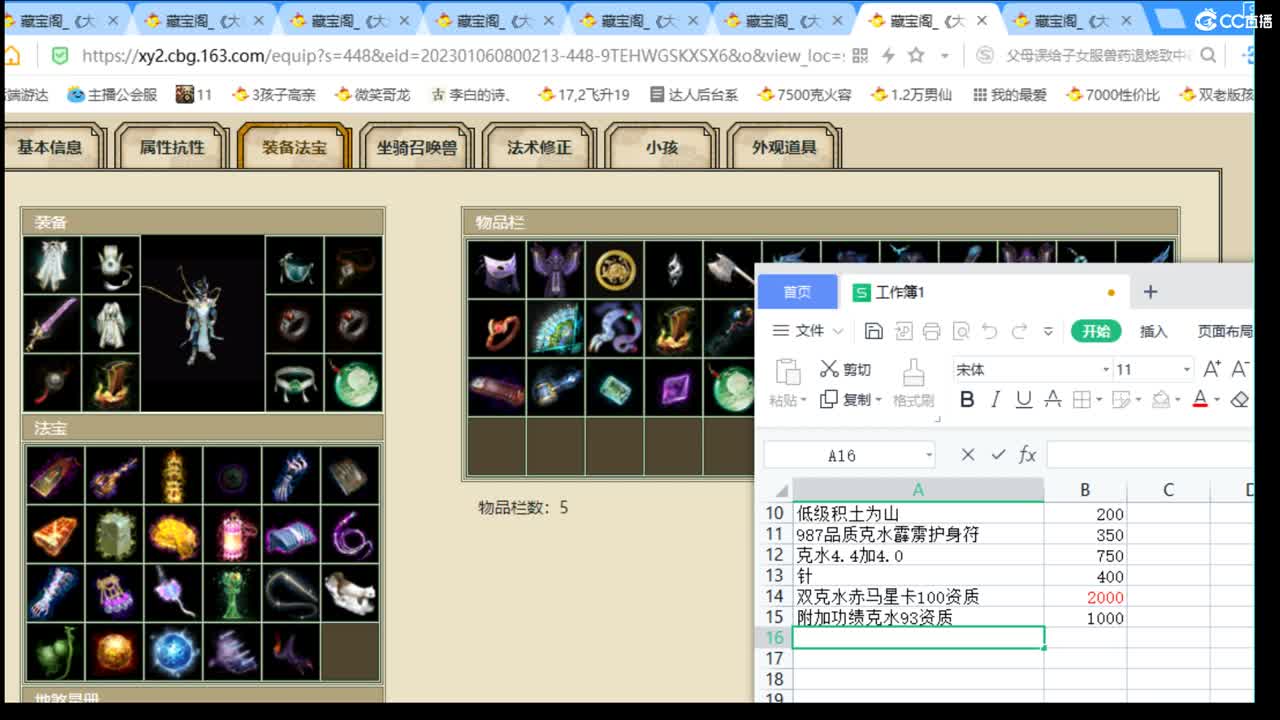The image size is (1280, 720).
Task: Click the Print icon in WPS toolbar
Action: tap(932, 331)
